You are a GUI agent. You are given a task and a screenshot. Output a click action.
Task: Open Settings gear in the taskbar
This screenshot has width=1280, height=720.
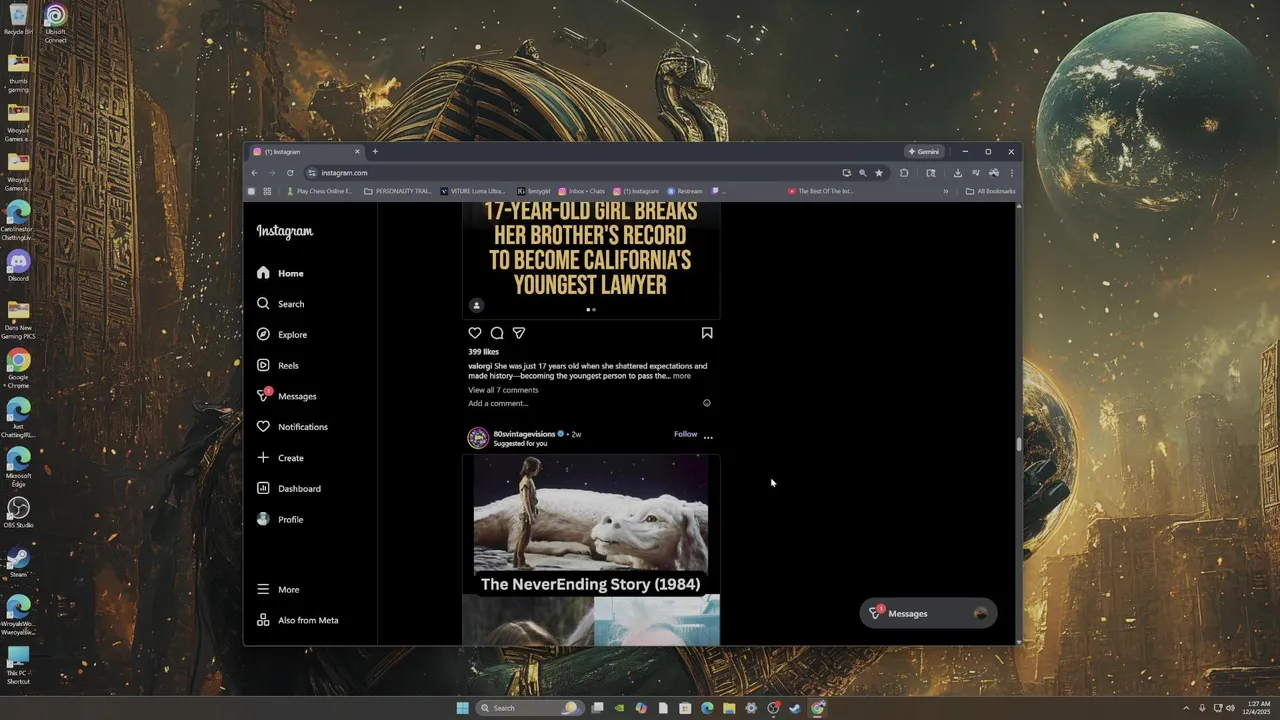(x=751, y=708)
